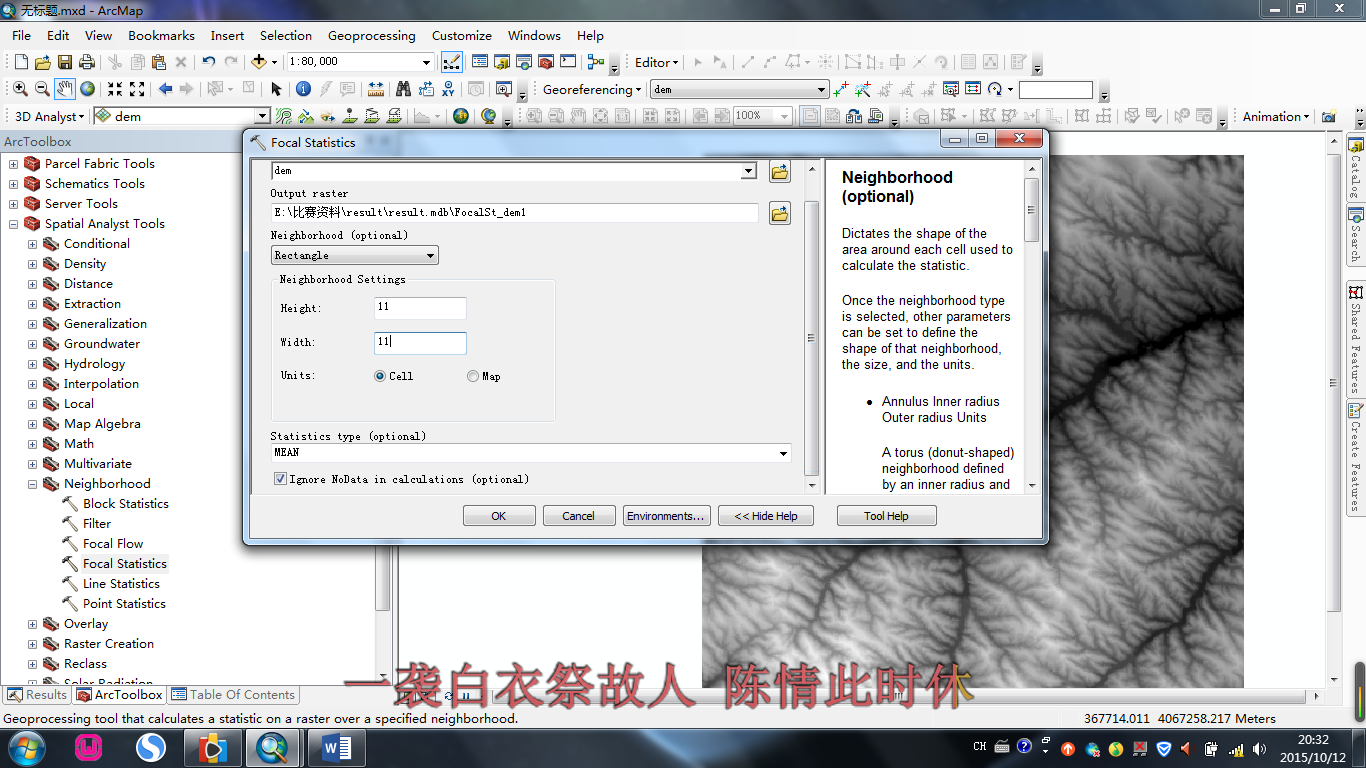Select the black Select Elements arrow tool

274,87
